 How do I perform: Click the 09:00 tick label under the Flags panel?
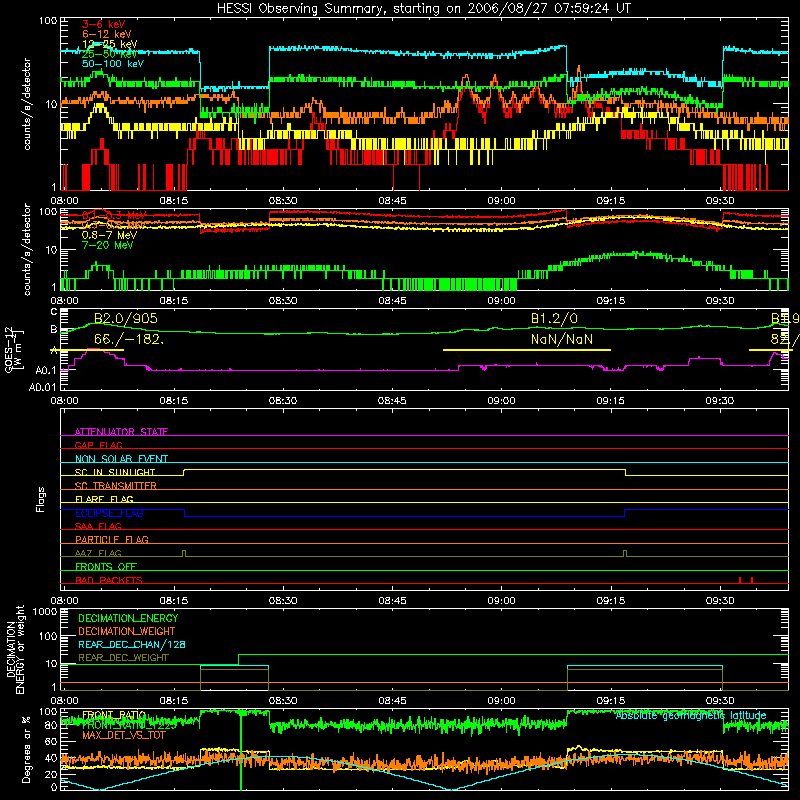(x=502, y=601)
